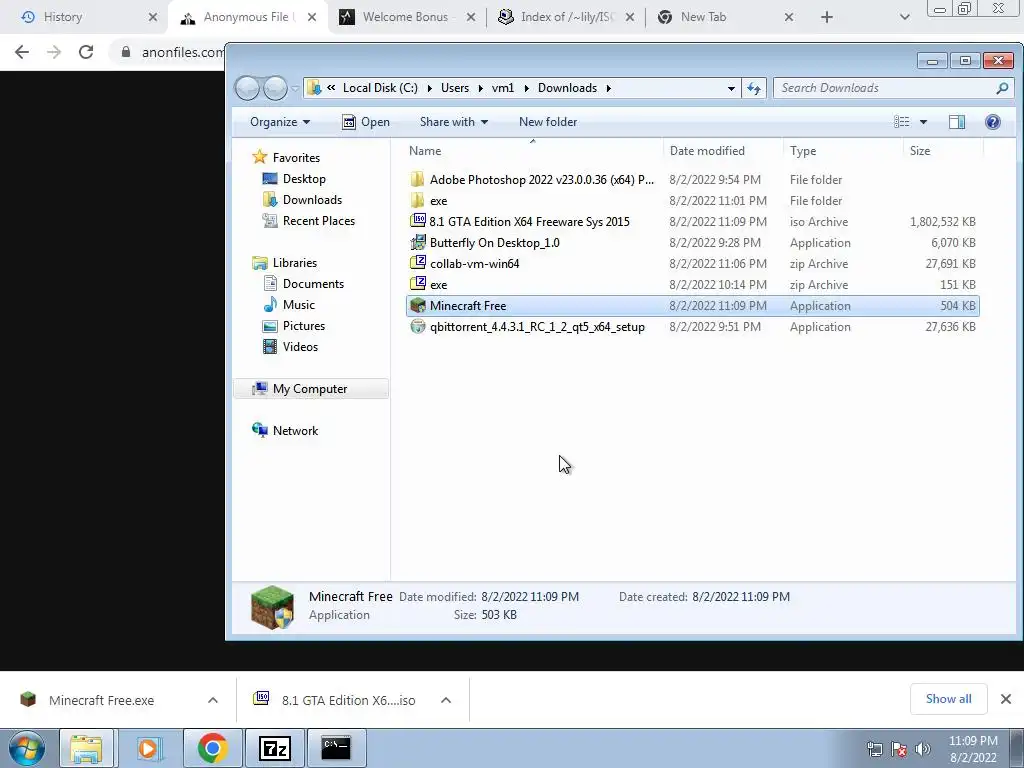Select the qbittorrent setup file icon
Viewport: 1024px width, 768px height.
click(417, 327)
